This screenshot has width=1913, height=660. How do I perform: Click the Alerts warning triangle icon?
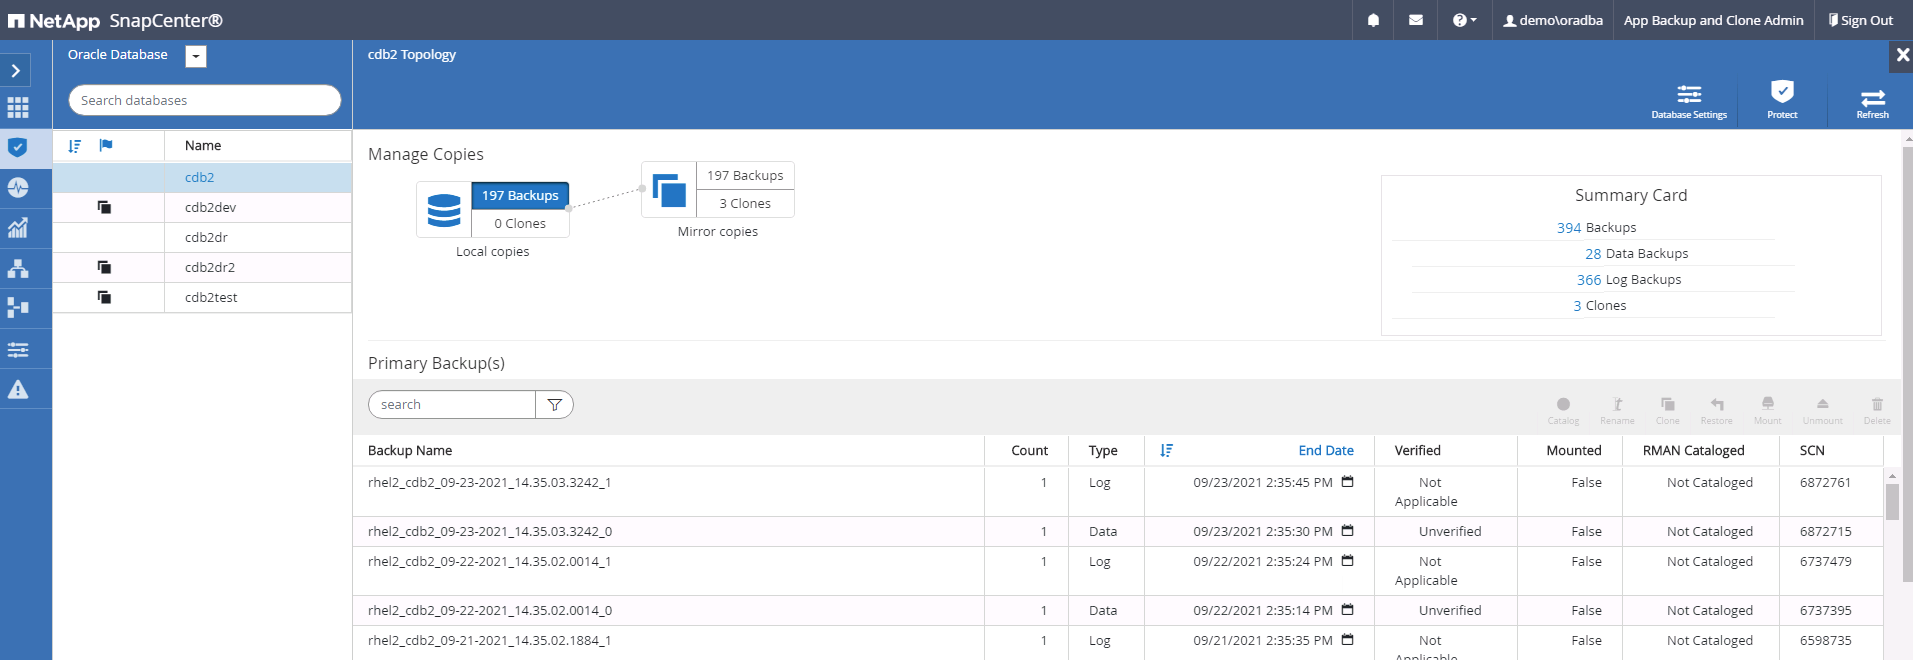(18, 389)
